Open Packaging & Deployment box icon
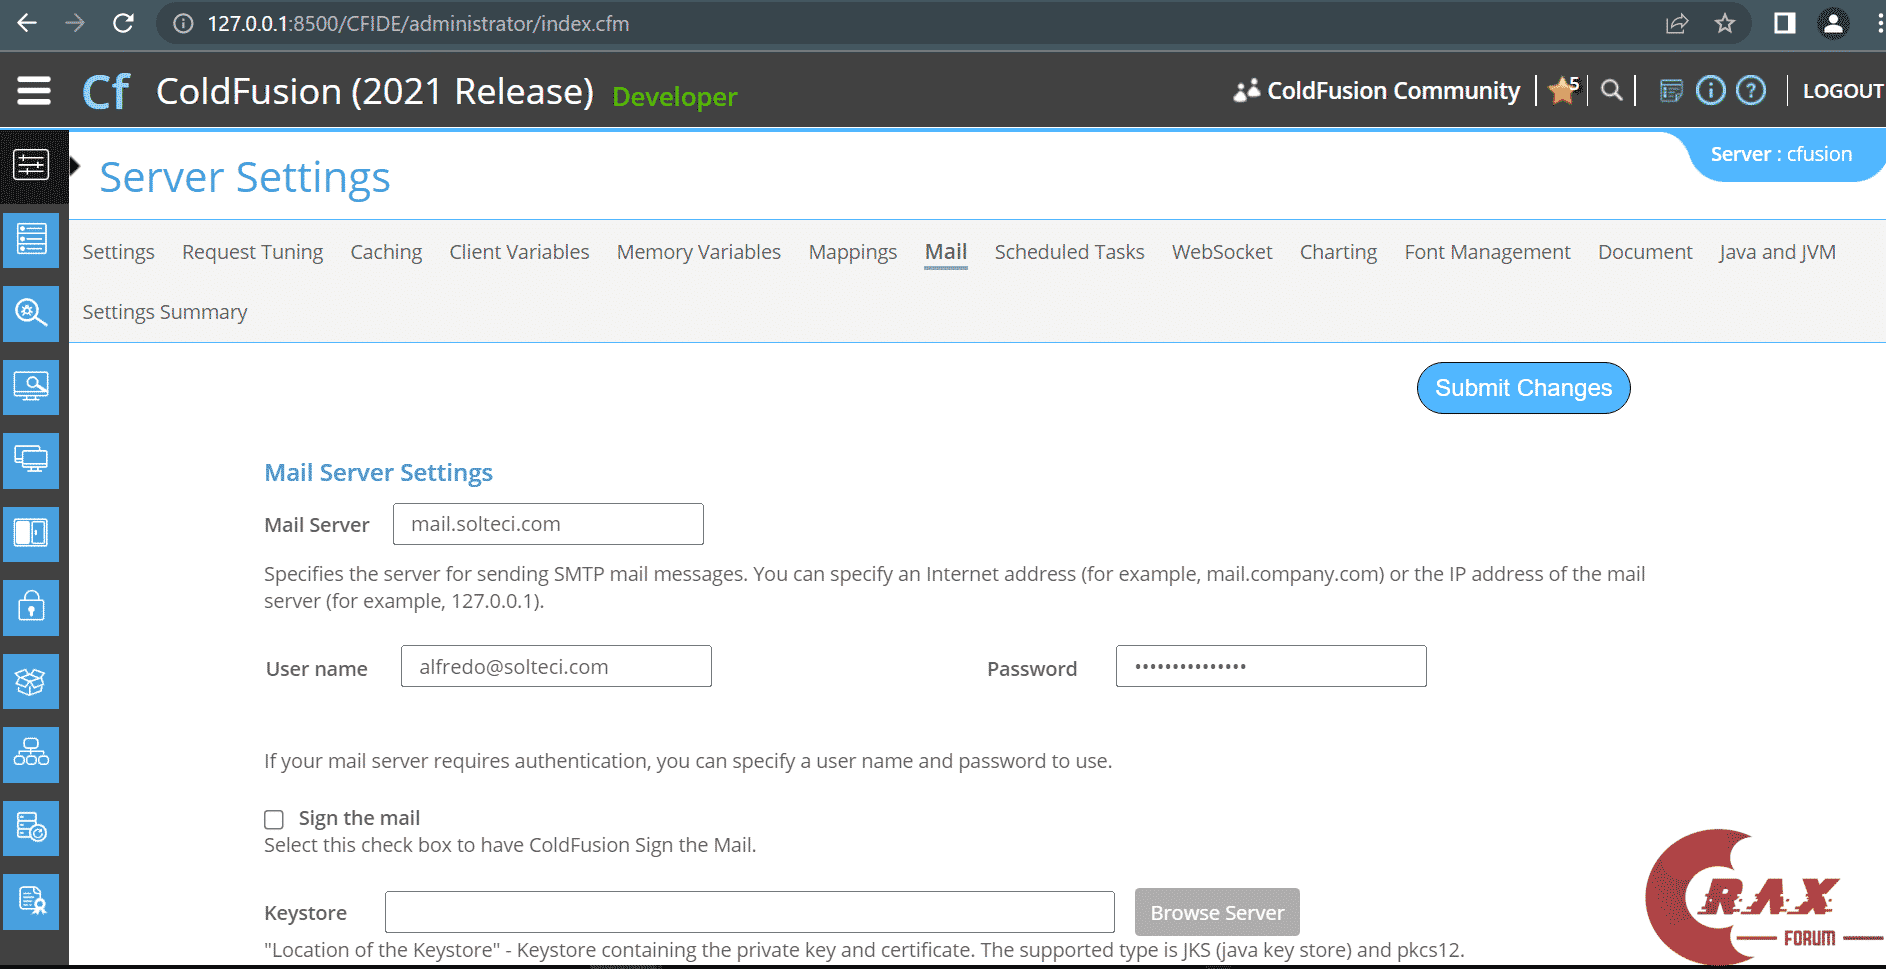The height and width of the screenshot is (969, 1886). [31, 681]
